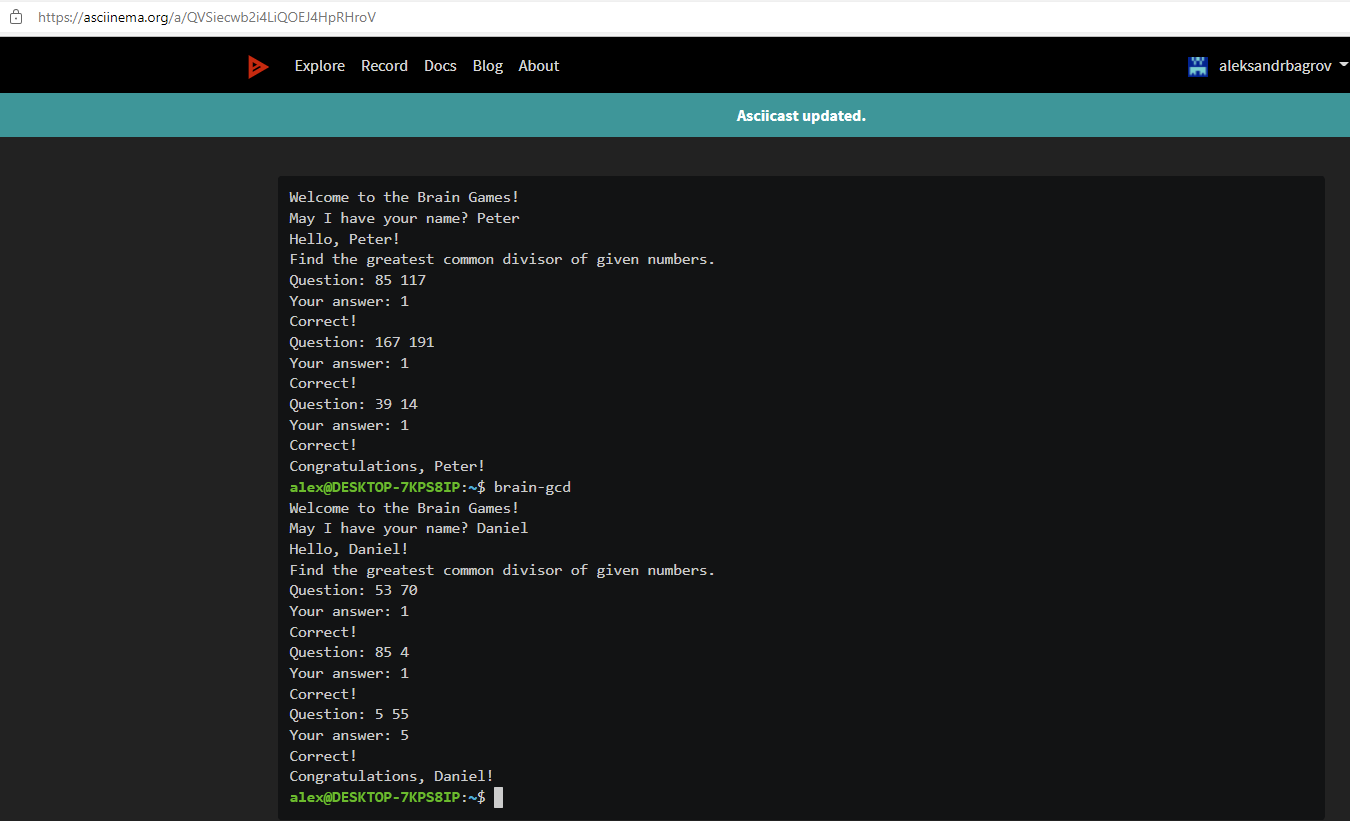
Task: Open the Explore page
Action: point(319,65)
